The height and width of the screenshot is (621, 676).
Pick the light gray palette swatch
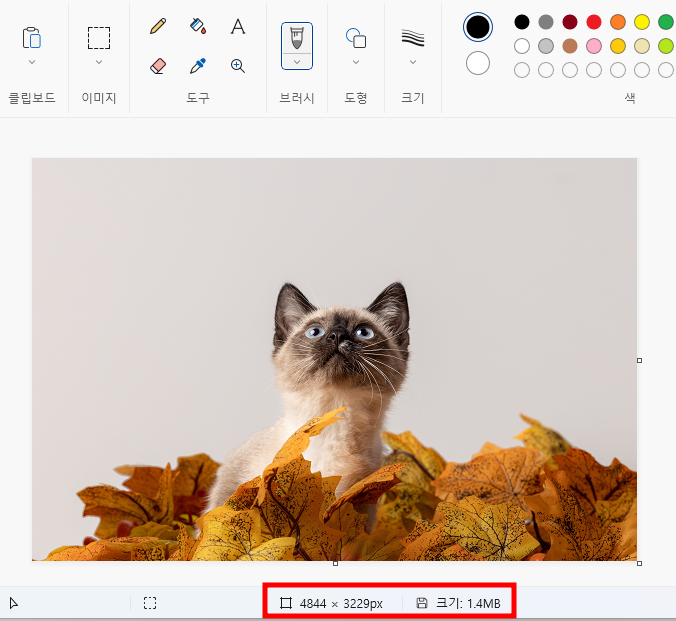[x=546, y=46]
